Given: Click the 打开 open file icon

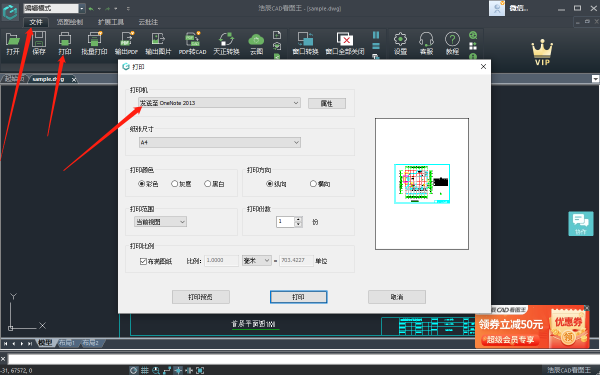Looking at the screenshot, I should tap(13, 43).
